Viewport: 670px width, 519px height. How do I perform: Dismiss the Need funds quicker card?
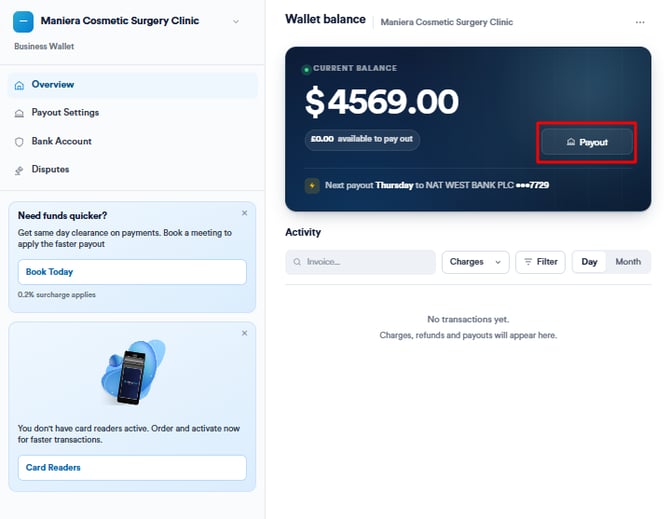(244, 213)
